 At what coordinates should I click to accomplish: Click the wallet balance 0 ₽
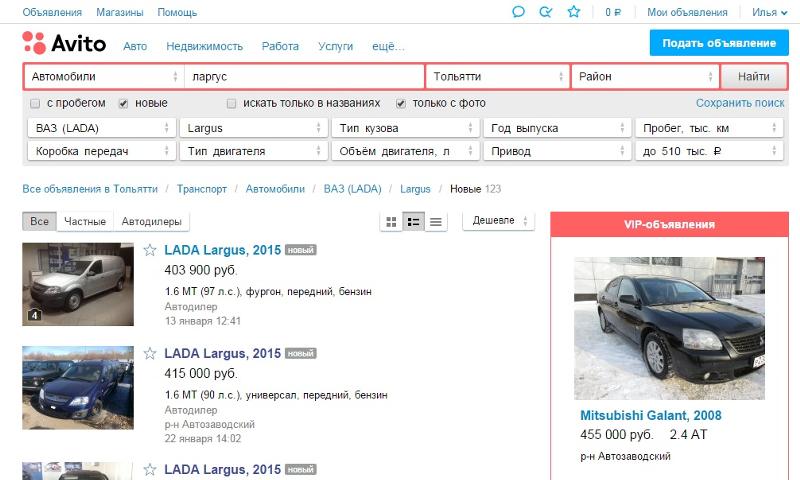[613, 12]
